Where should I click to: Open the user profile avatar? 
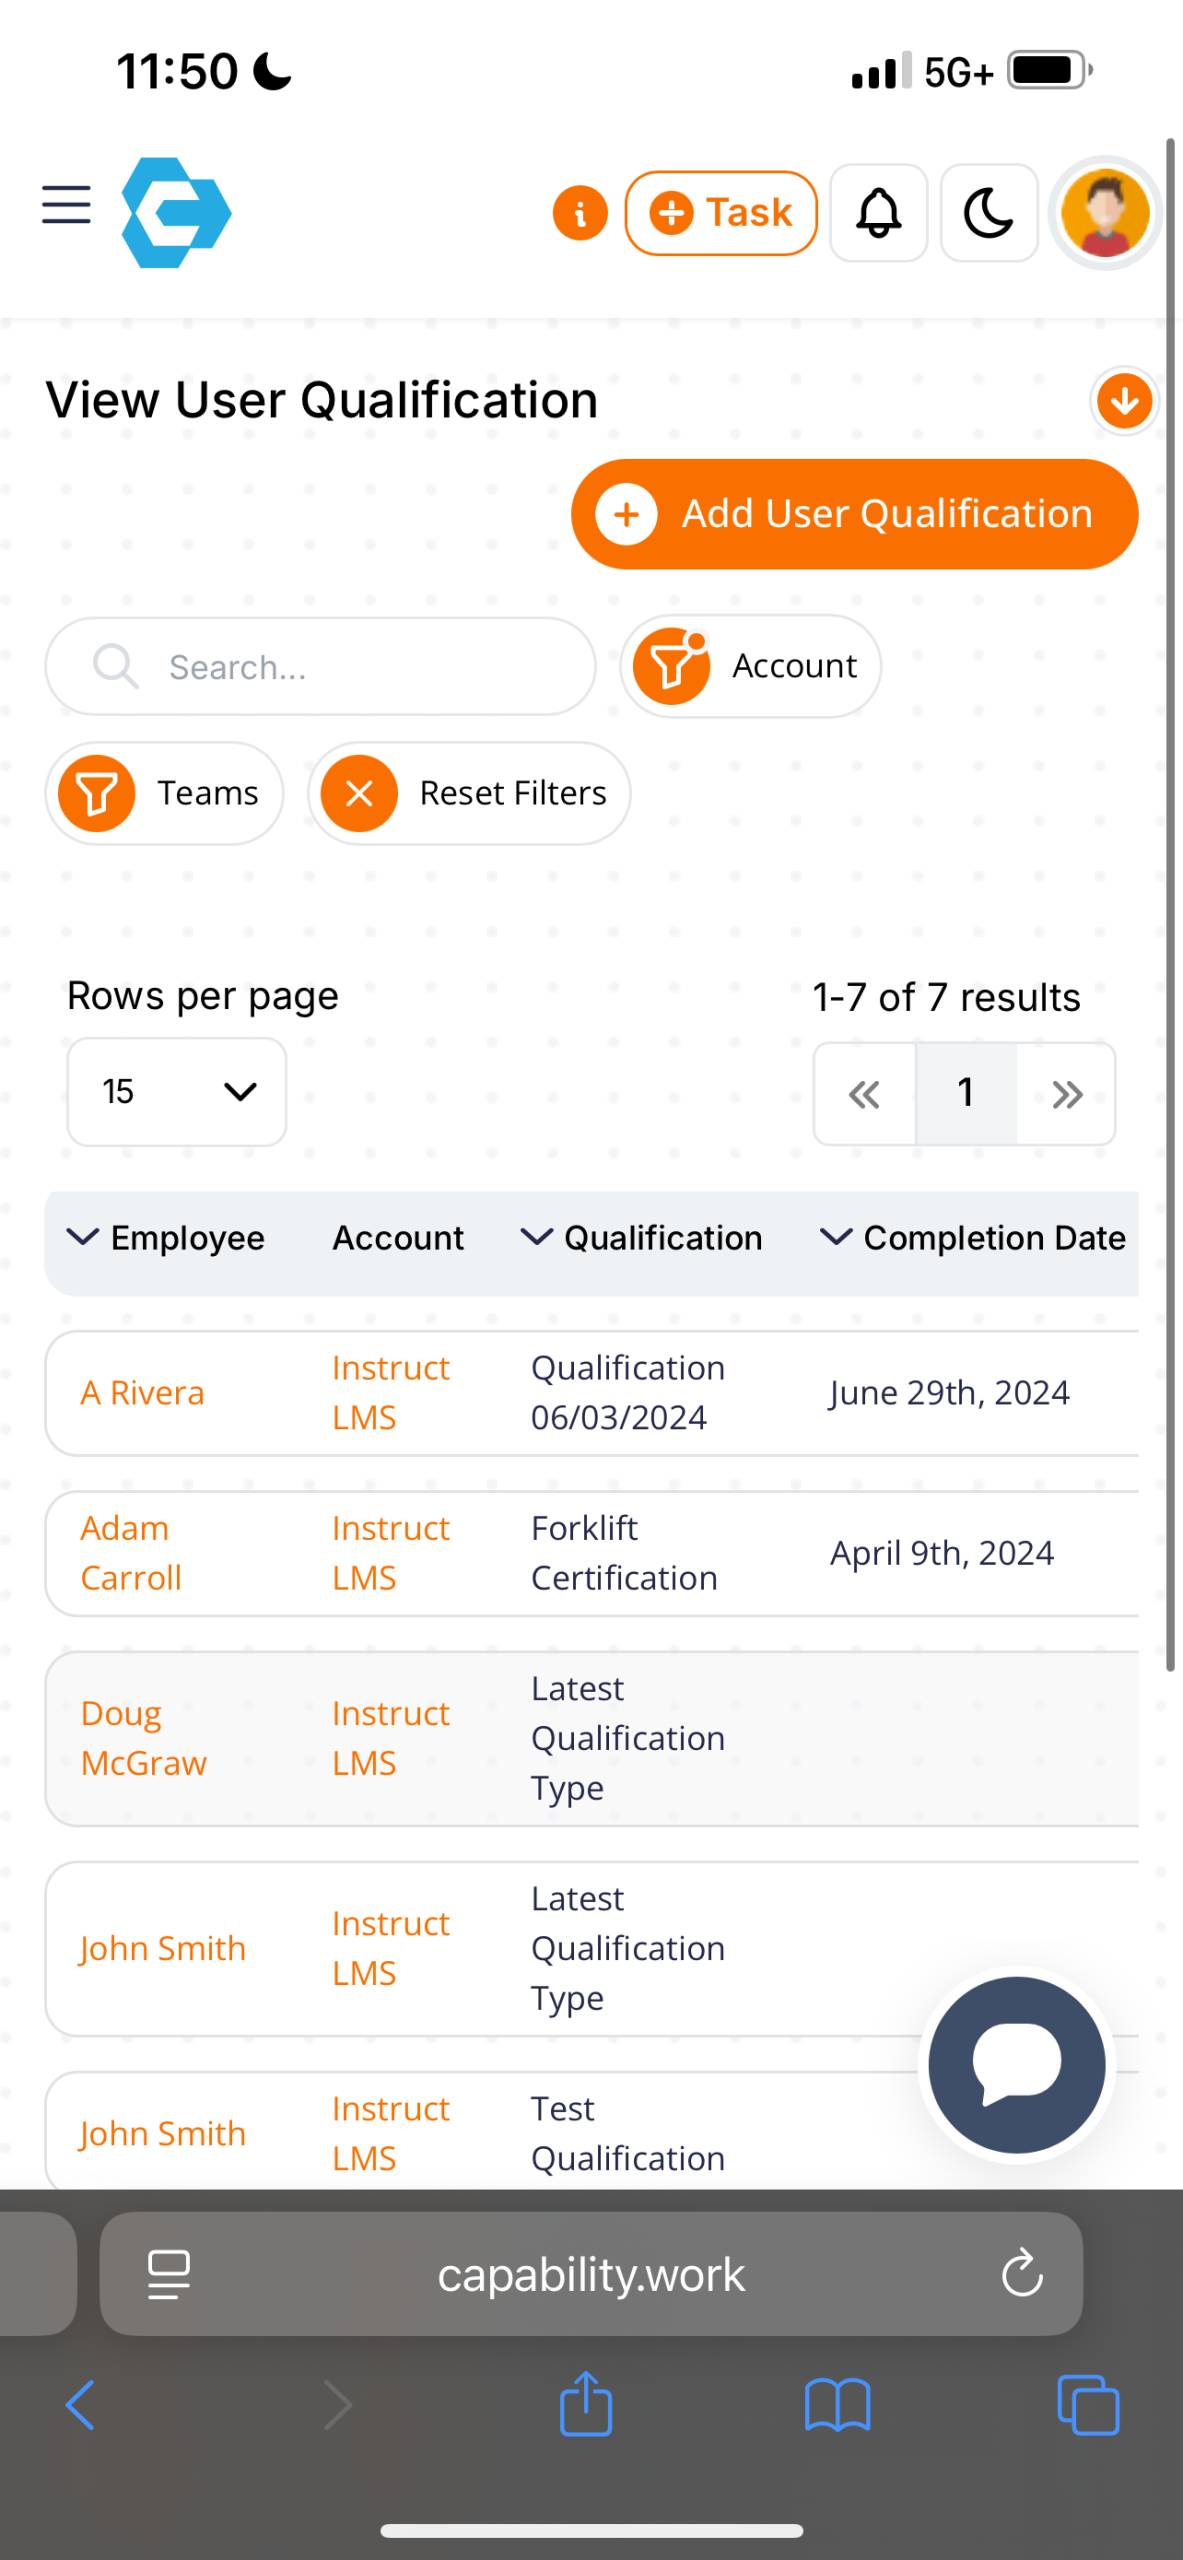click(x=1104, y=213)
